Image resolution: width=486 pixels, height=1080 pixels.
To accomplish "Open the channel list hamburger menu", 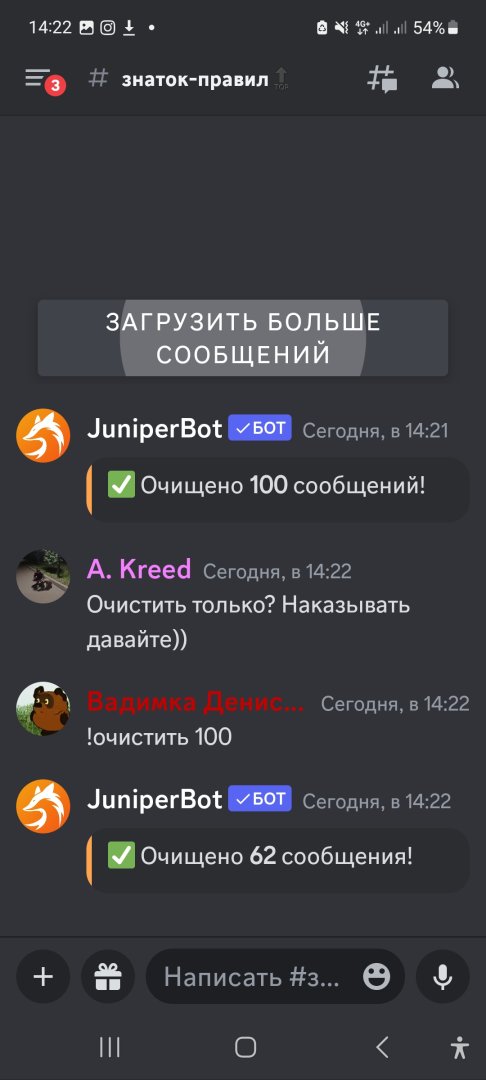I will [38, 79].
